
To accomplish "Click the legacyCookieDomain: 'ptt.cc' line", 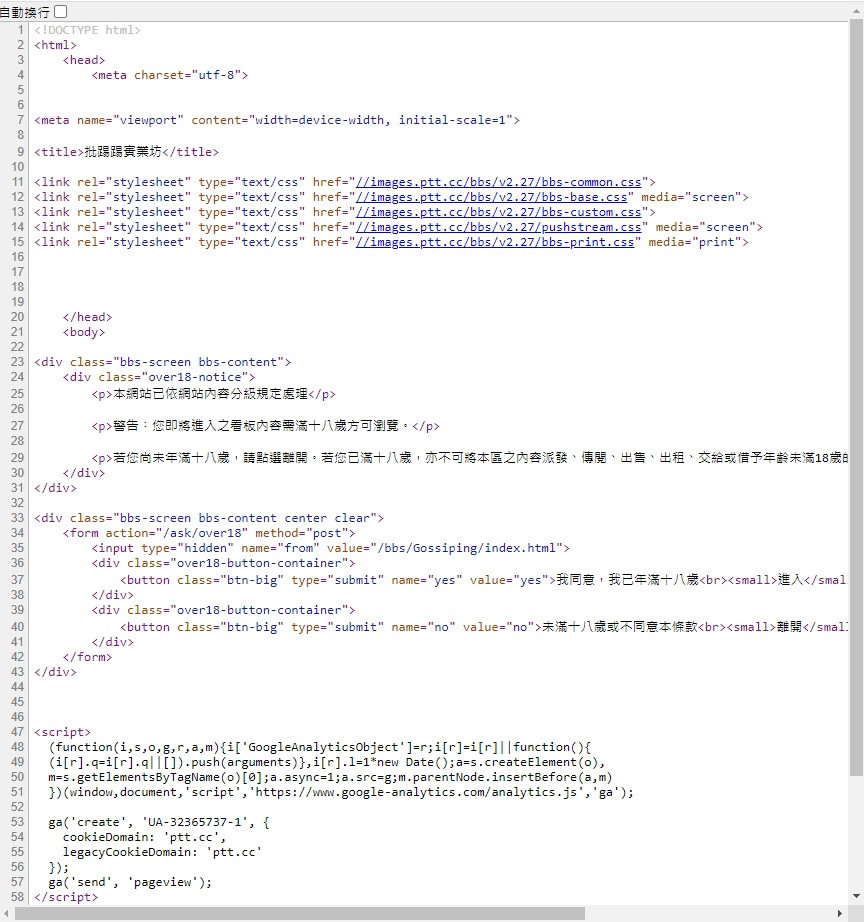I will click(x=162, y=852).
